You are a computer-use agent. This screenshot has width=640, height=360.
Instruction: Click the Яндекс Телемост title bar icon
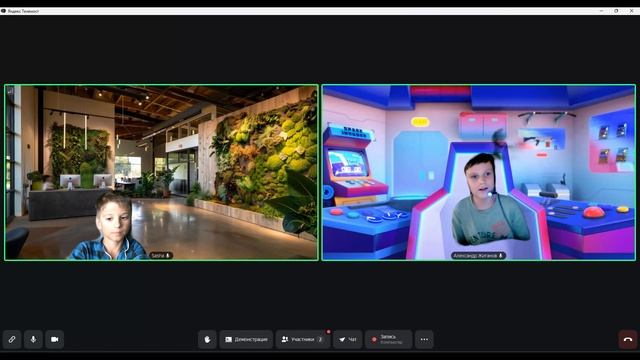[3, 11]
